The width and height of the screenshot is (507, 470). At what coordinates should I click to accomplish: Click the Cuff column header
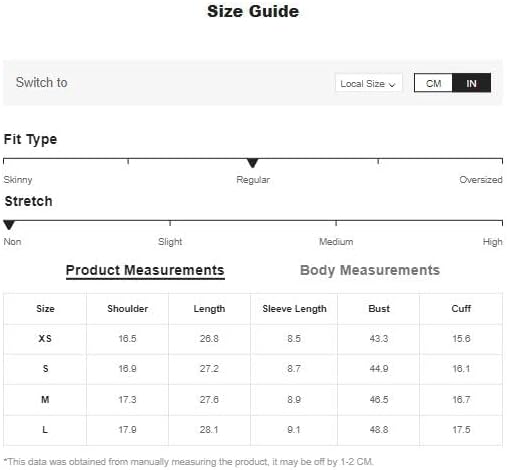pos(461,309)
